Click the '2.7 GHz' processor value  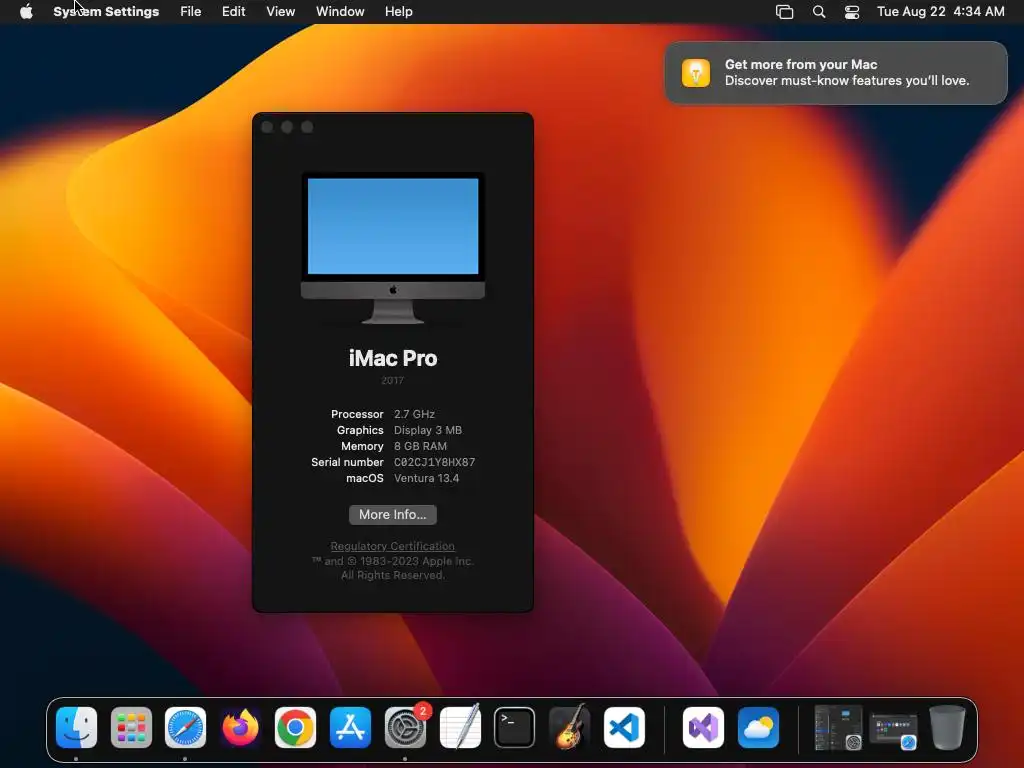(x=414, y=414)
